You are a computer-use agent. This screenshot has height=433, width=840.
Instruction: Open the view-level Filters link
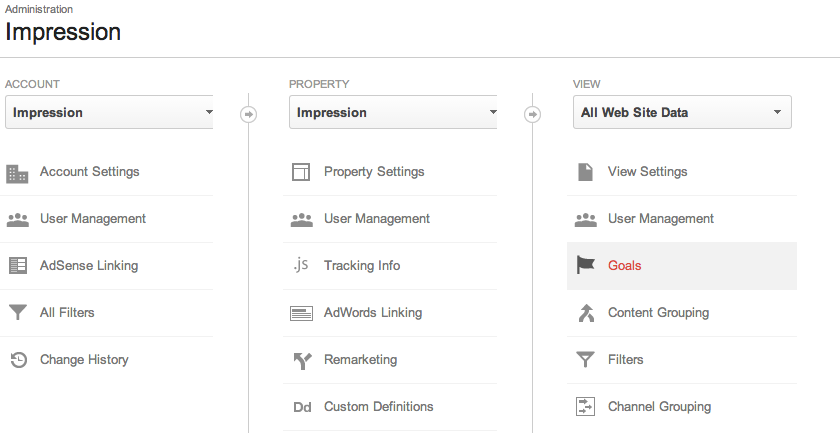(625, 360)
